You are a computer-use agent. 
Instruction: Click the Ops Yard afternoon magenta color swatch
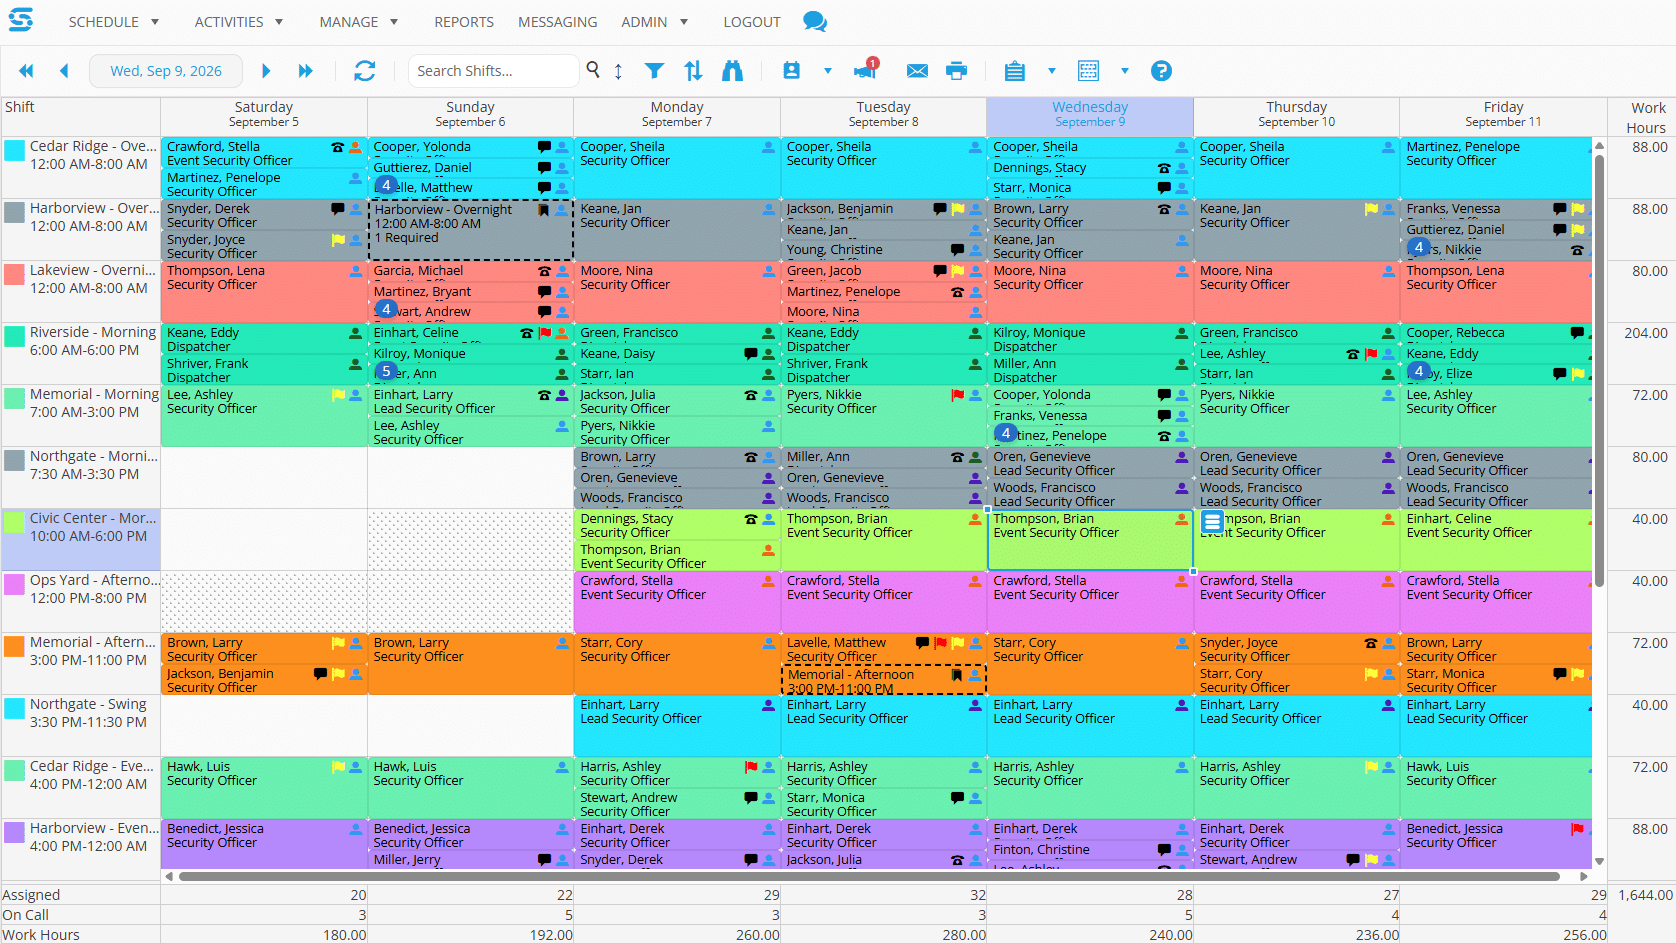pyautogui.click(x=15, y=584)
